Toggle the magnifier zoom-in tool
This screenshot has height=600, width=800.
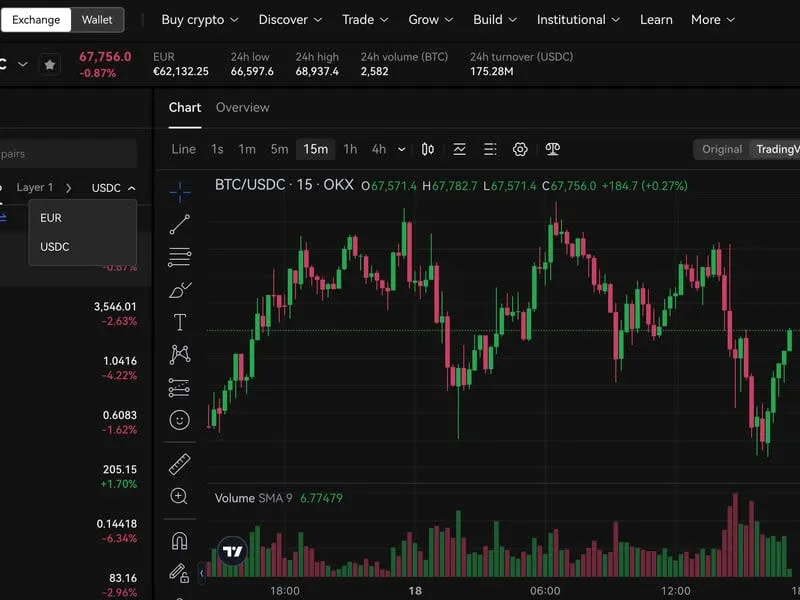coord(179,496)
